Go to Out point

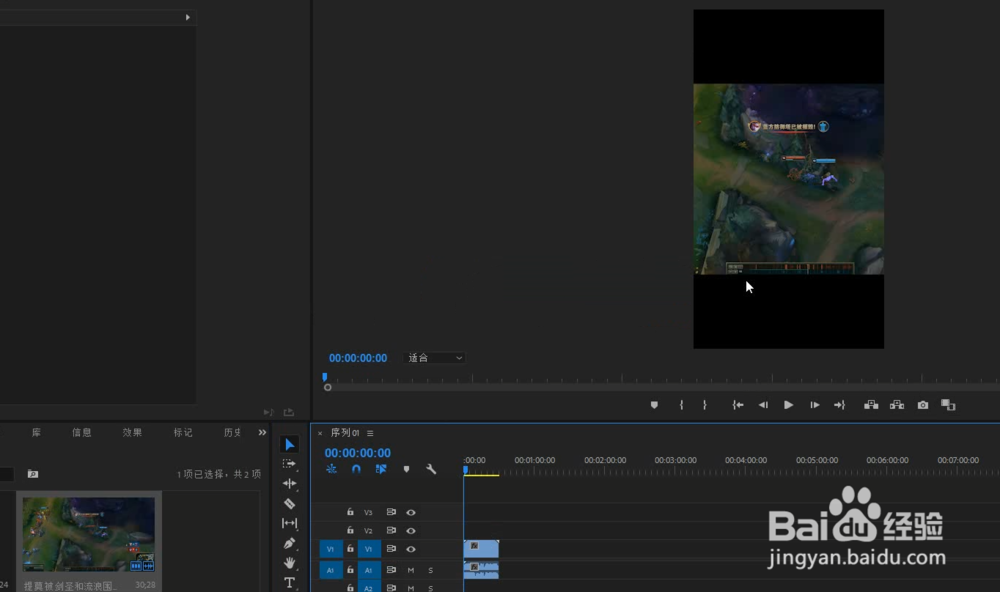[839, 405]
